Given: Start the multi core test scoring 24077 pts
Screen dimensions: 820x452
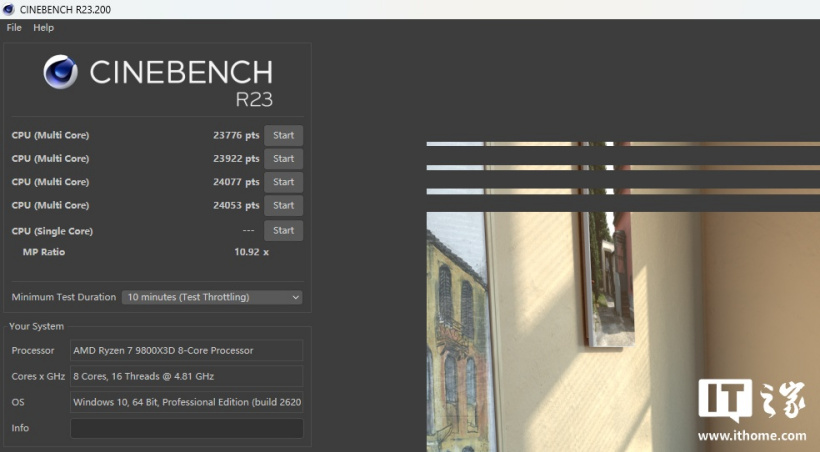Looking at the screenshot, I should click(x=283, y=182).
